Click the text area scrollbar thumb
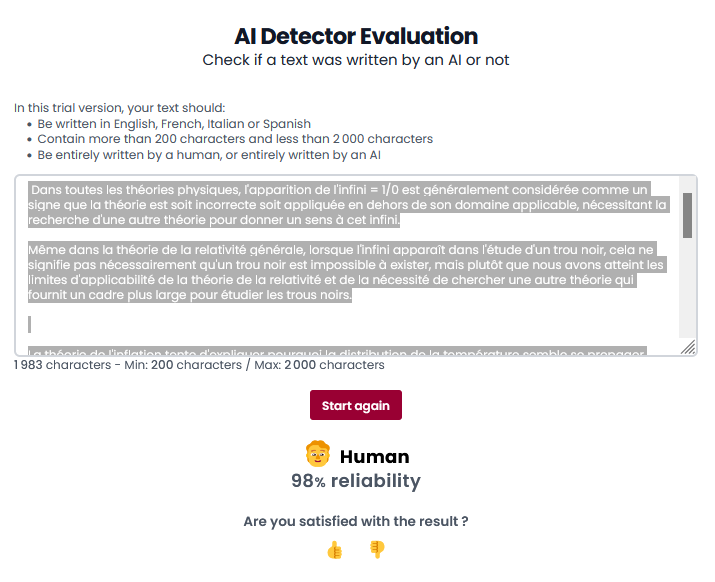This screenshot has height=582, width=715. (687, 214)
